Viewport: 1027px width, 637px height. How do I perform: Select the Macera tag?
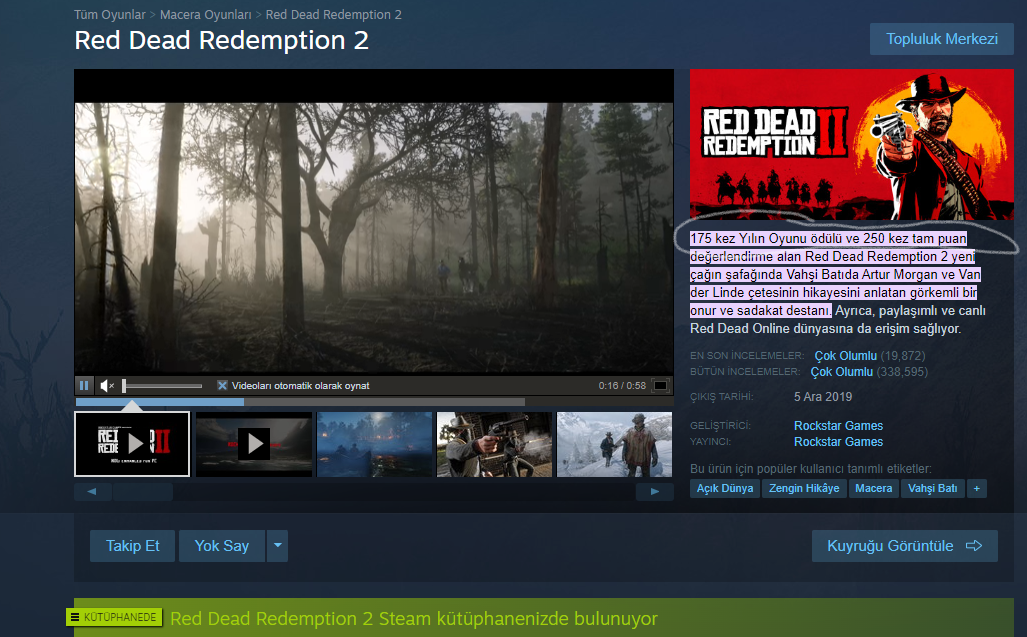pyautogui.click(x=873, y=488)
